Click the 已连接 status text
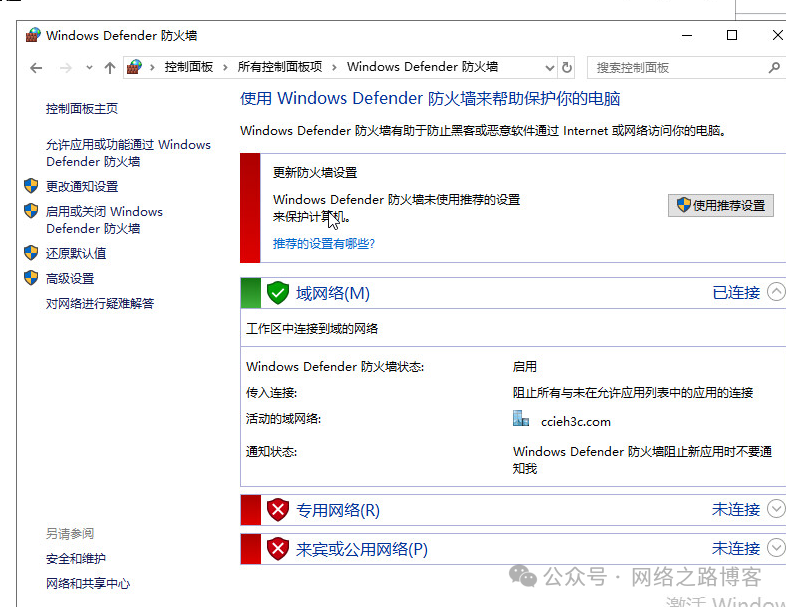This screenshot has width=786, height=607. 736,293
